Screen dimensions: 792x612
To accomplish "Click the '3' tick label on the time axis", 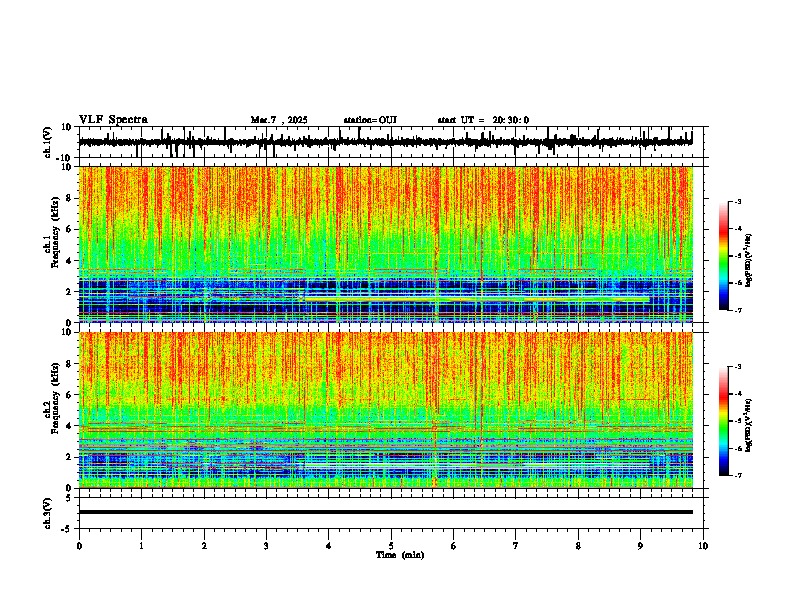I will [266, 546].
